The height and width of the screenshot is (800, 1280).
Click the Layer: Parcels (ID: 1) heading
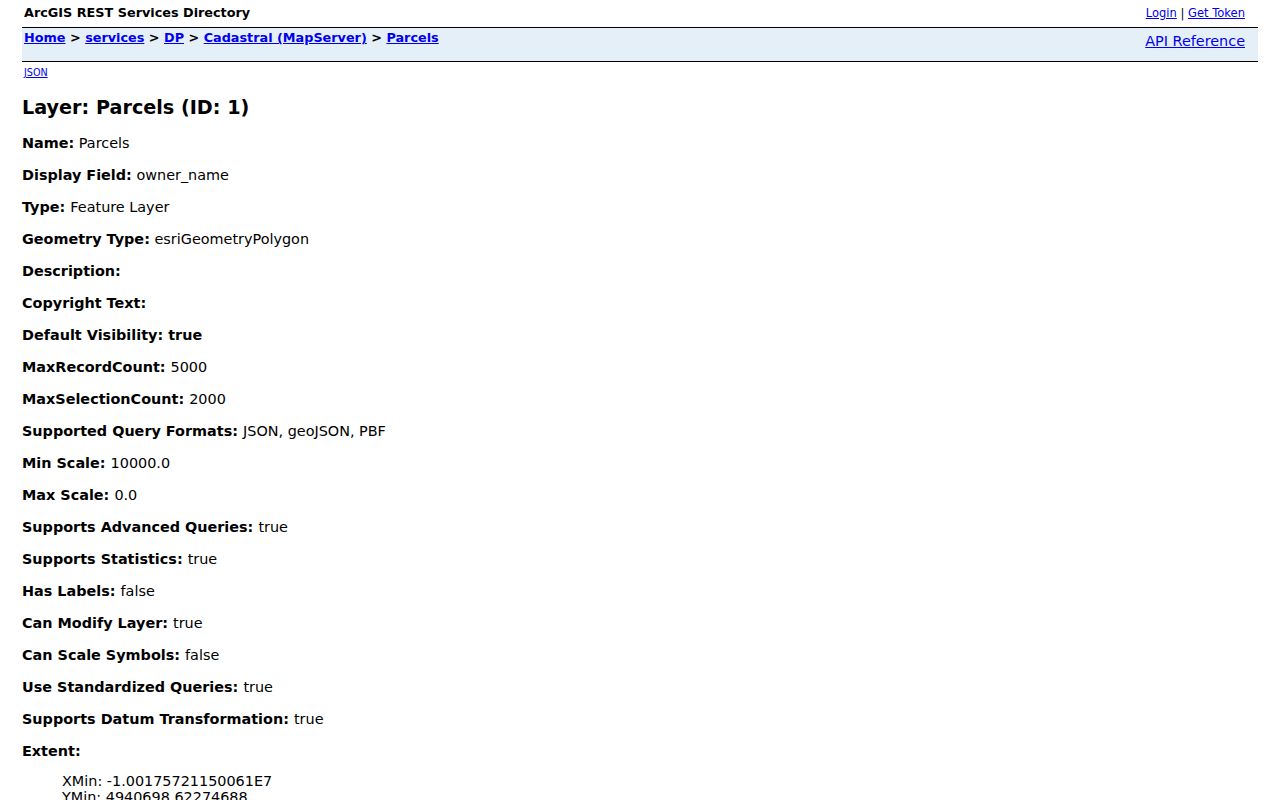(136, 107)
